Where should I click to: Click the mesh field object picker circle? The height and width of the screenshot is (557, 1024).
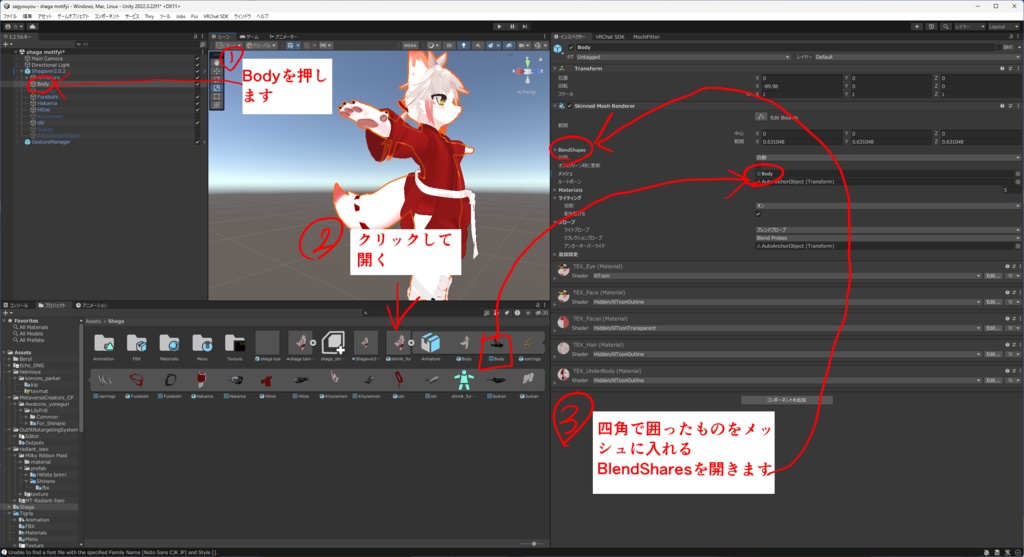tap(1017, 174)
